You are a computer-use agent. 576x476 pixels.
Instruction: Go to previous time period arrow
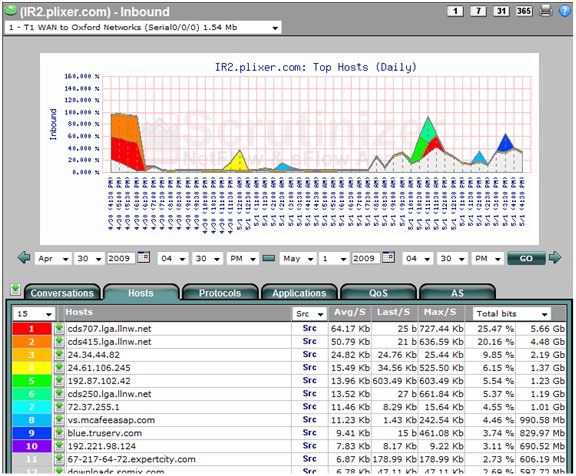[24, 257]
